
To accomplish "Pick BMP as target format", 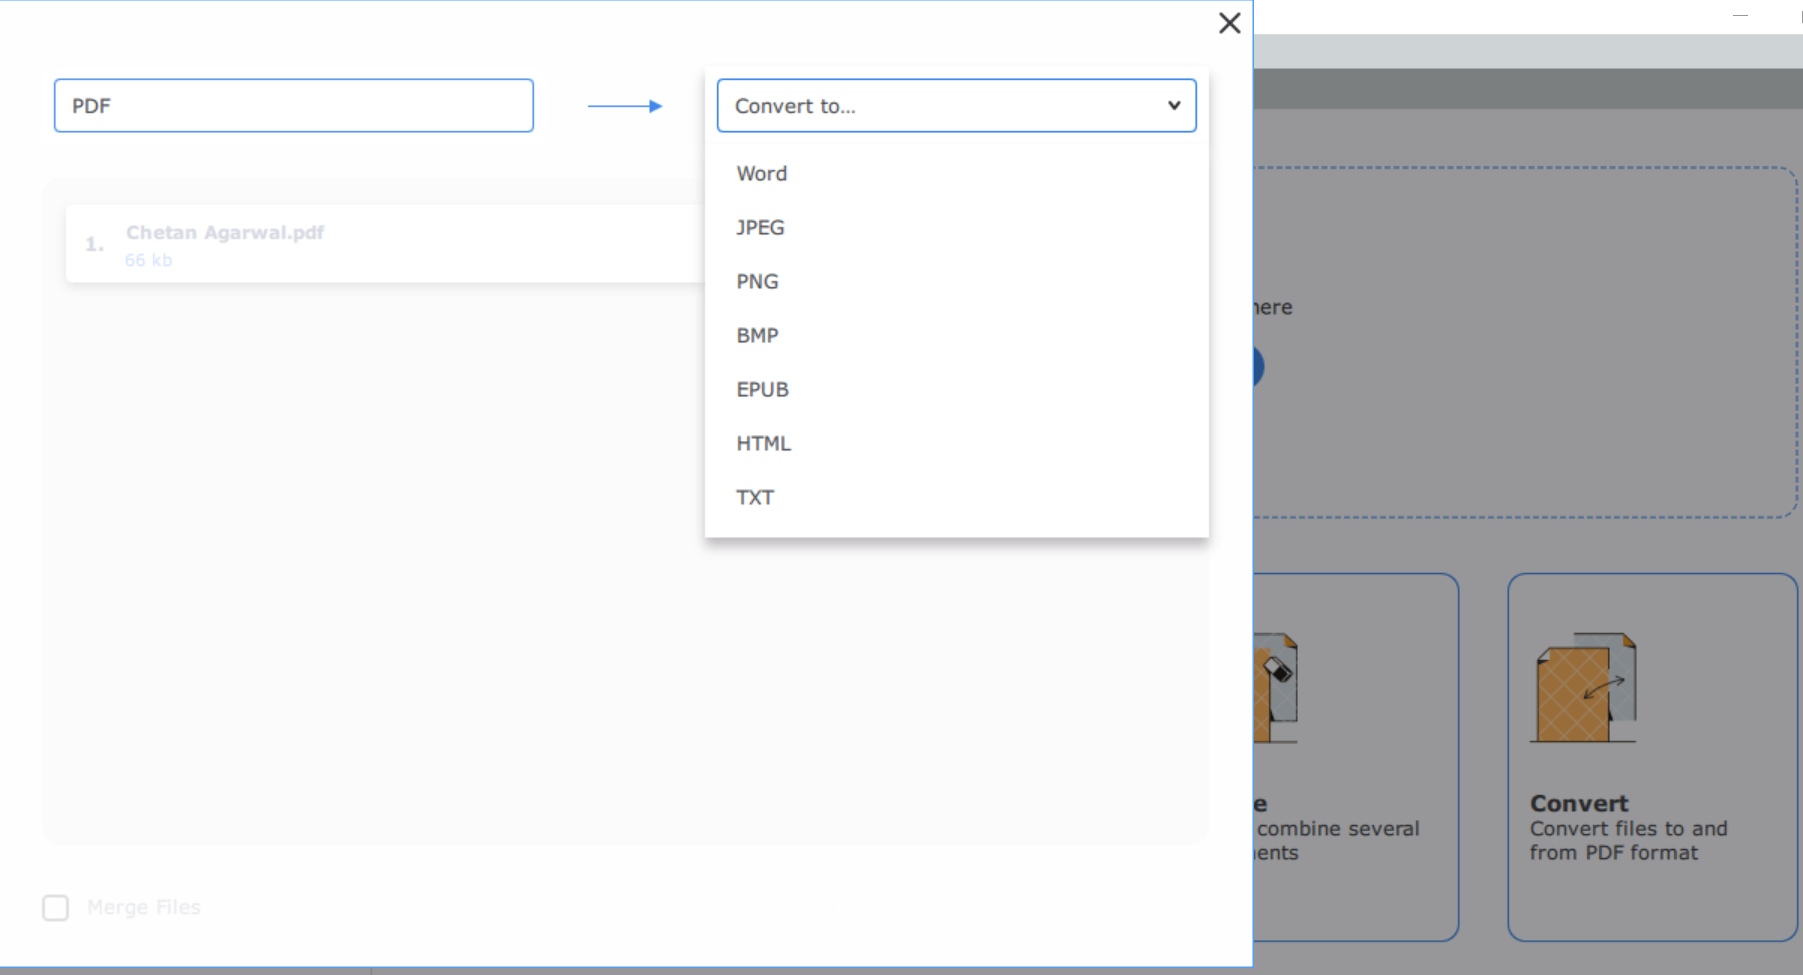I will click(756, 335).
